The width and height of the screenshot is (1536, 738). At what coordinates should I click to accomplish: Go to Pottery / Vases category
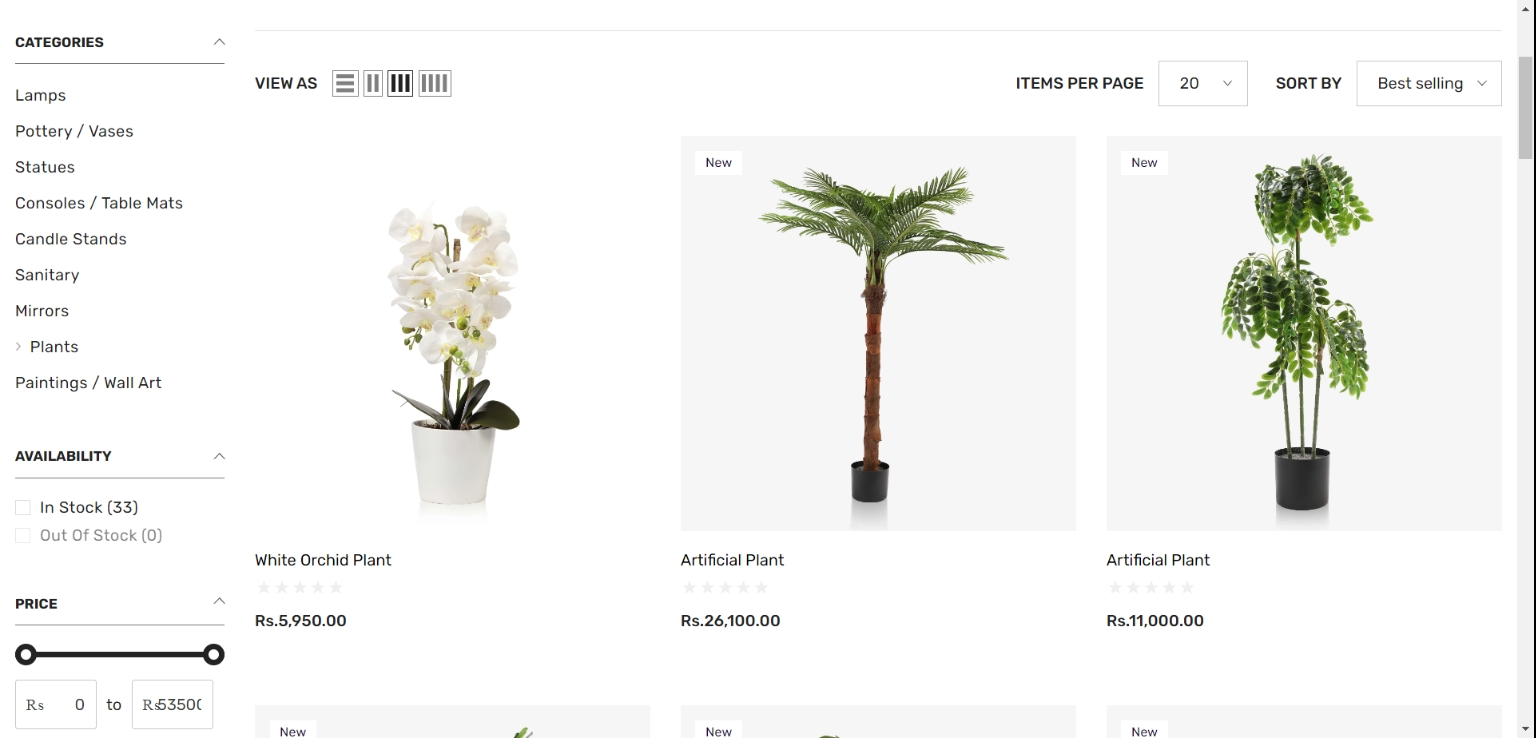pyautogui.click(x=74, y=131)
